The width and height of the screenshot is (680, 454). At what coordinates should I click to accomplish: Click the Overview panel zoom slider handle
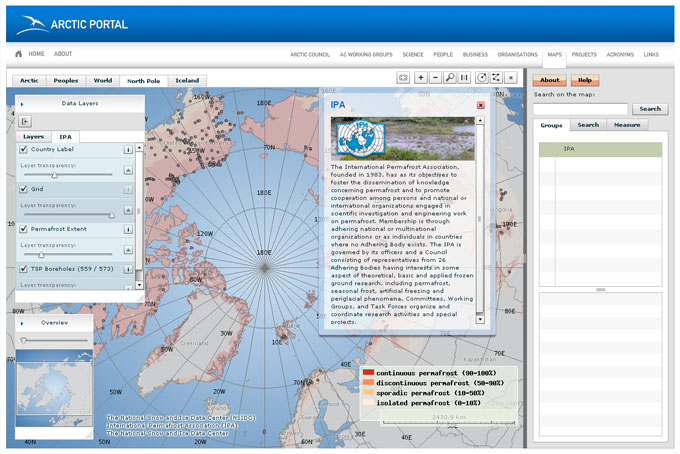pos(24,341)
